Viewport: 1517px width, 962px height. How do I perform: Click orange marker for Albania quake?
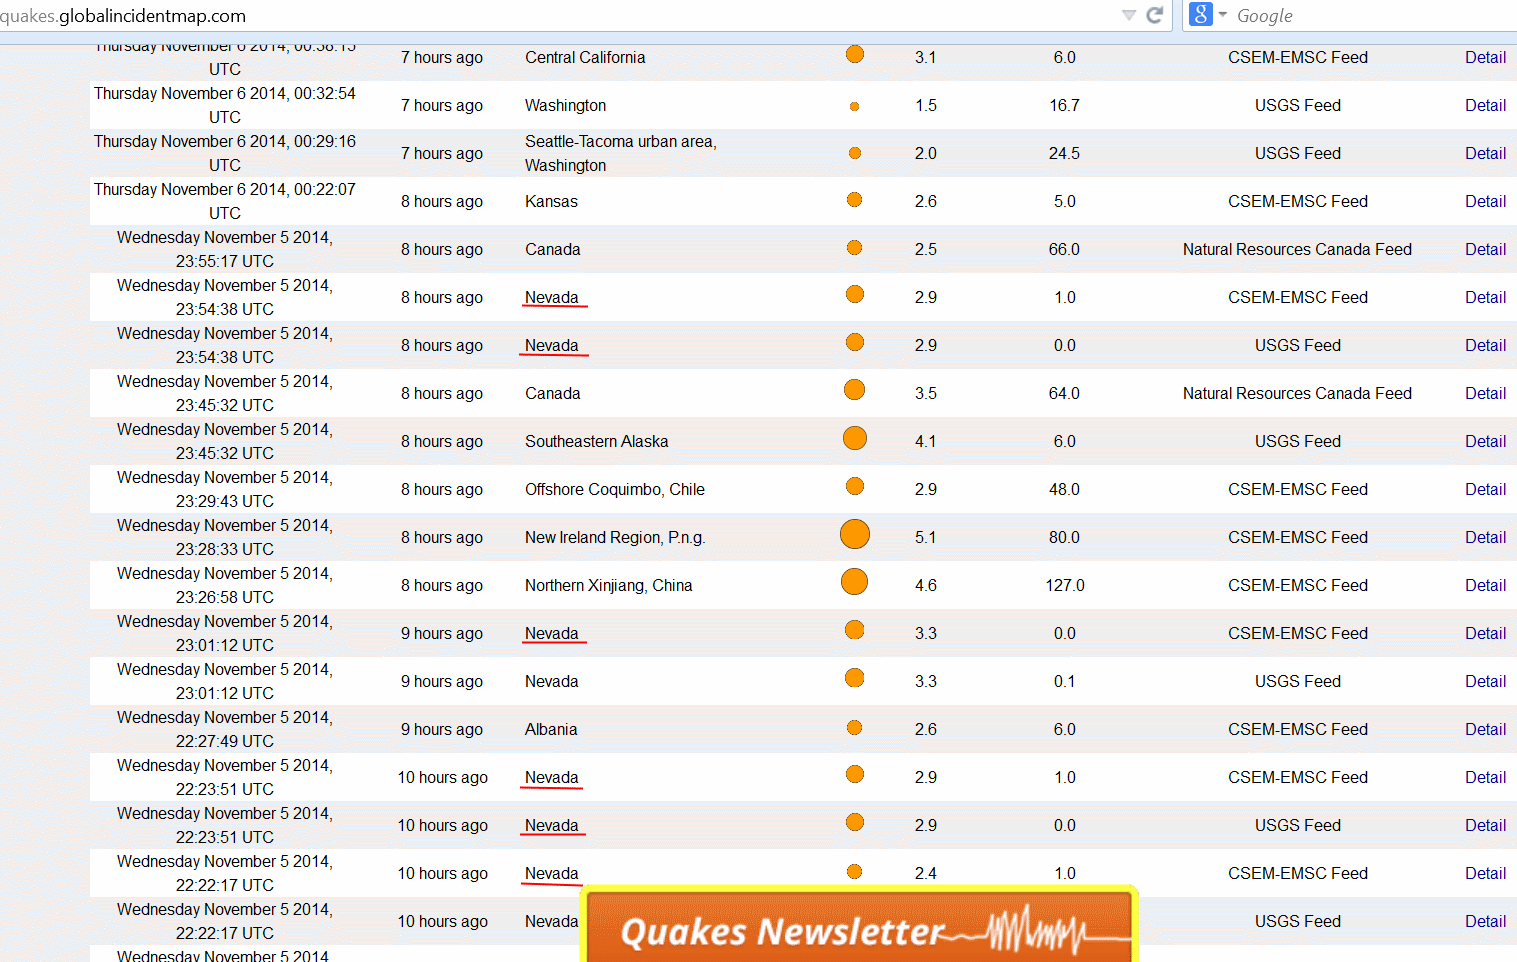(855, 728)
